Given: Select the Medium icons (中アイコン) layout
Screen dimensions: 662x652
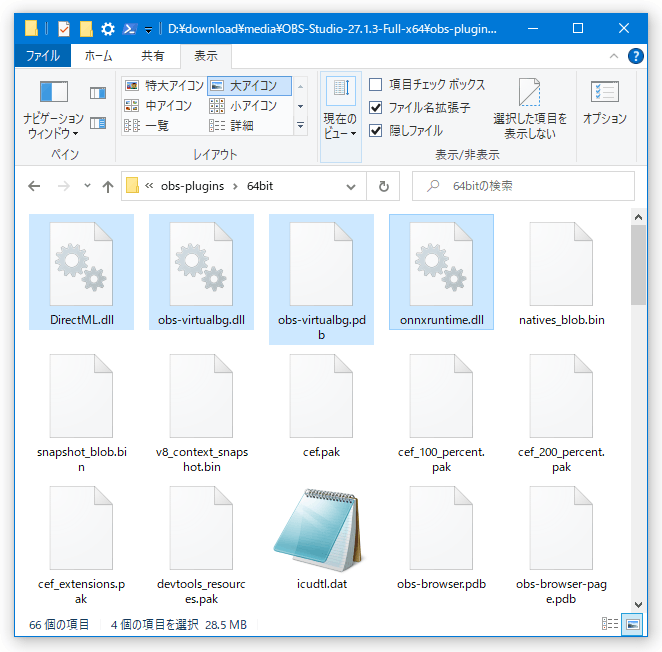Looking at the screenshot, I should click(x=159, y=106).
